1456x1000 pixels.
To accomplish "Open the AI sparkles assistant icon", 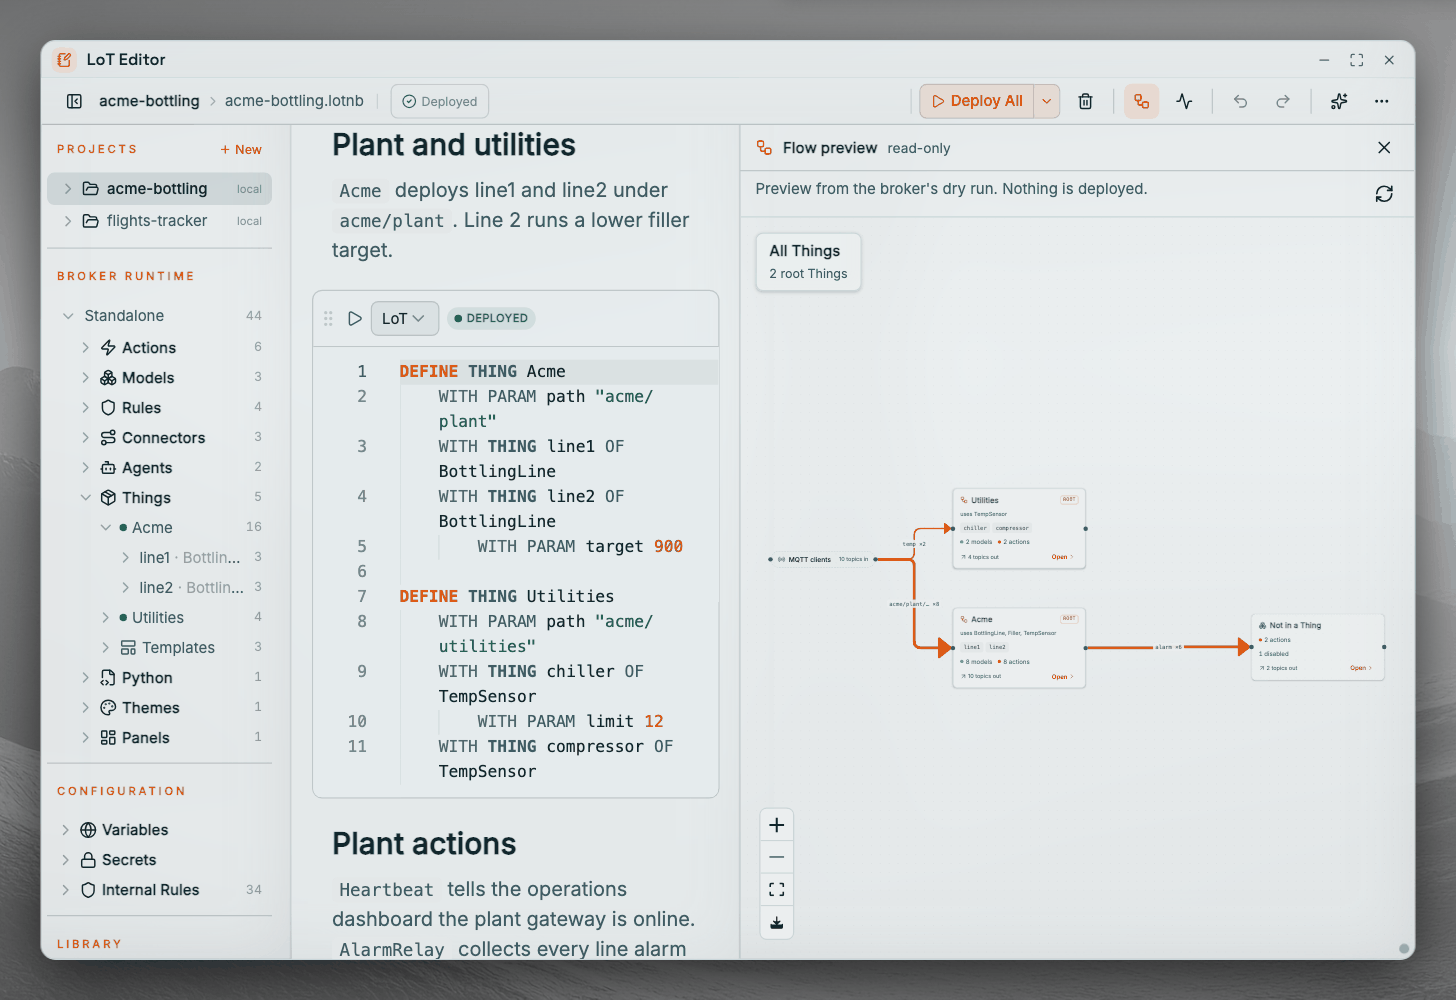I will [x=1339, y=101].
